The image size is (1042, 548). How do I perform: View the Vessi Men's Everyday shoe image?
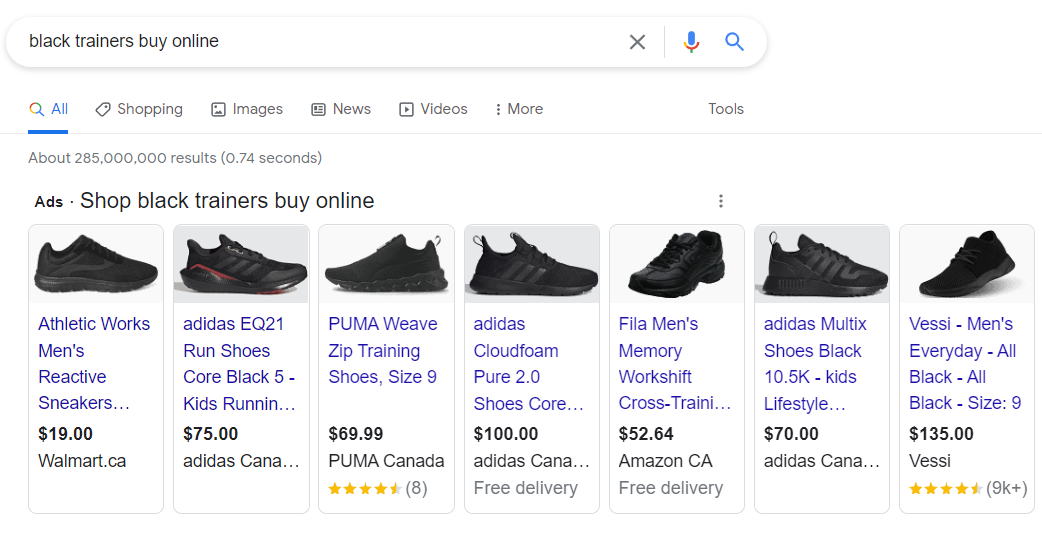[967, 264]
